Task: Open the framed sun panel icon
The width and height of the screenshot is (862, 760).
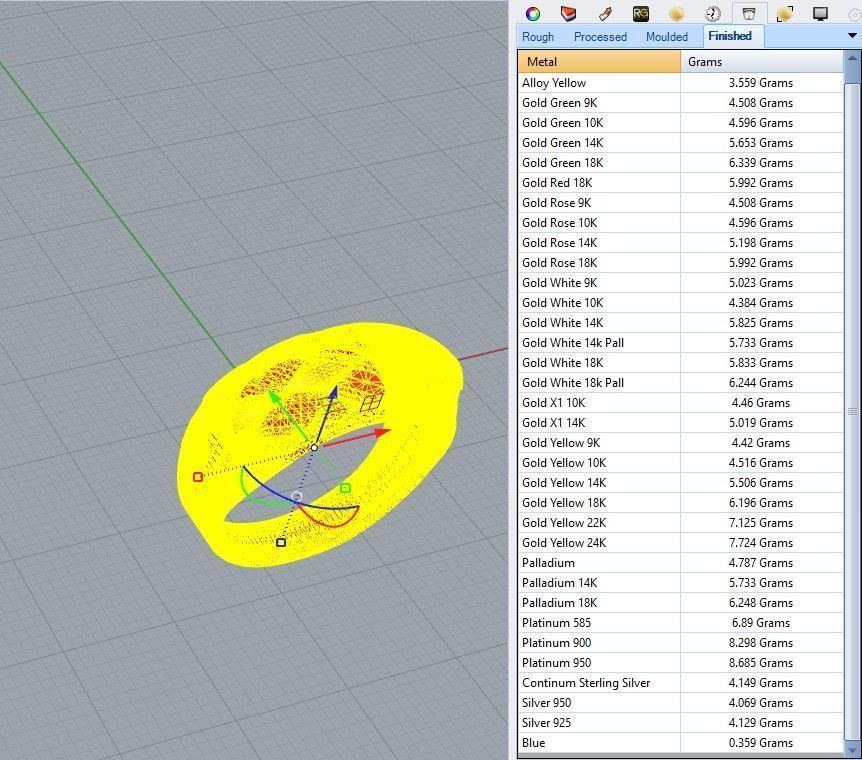Action: tap(784, 14)
